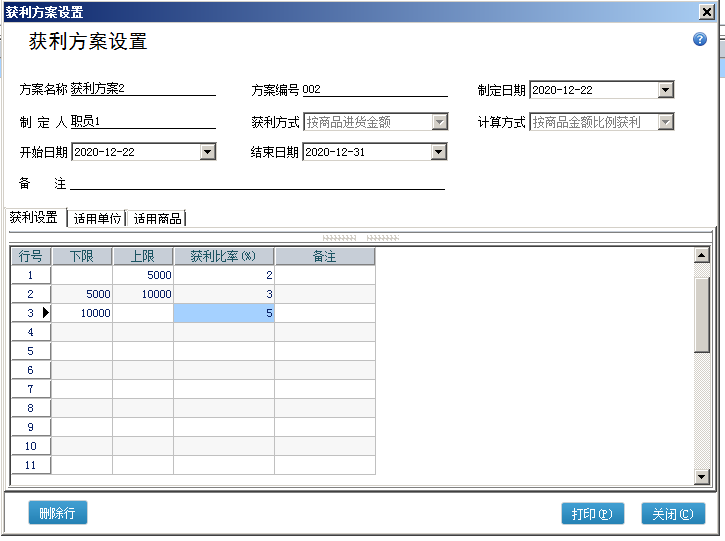Click the scroll up arrow of the table

701,256
